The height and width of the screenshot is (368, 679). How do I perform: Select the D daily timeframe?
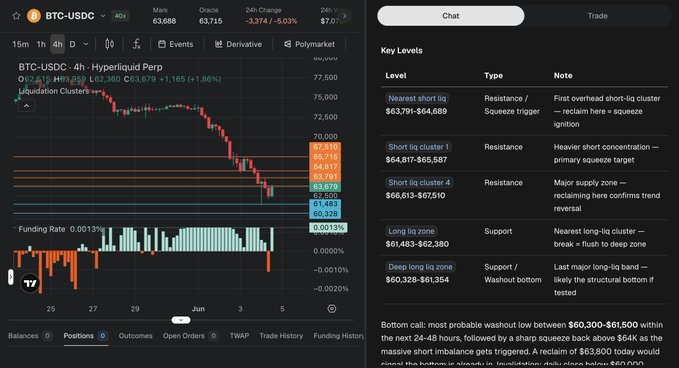click(72, 44)
